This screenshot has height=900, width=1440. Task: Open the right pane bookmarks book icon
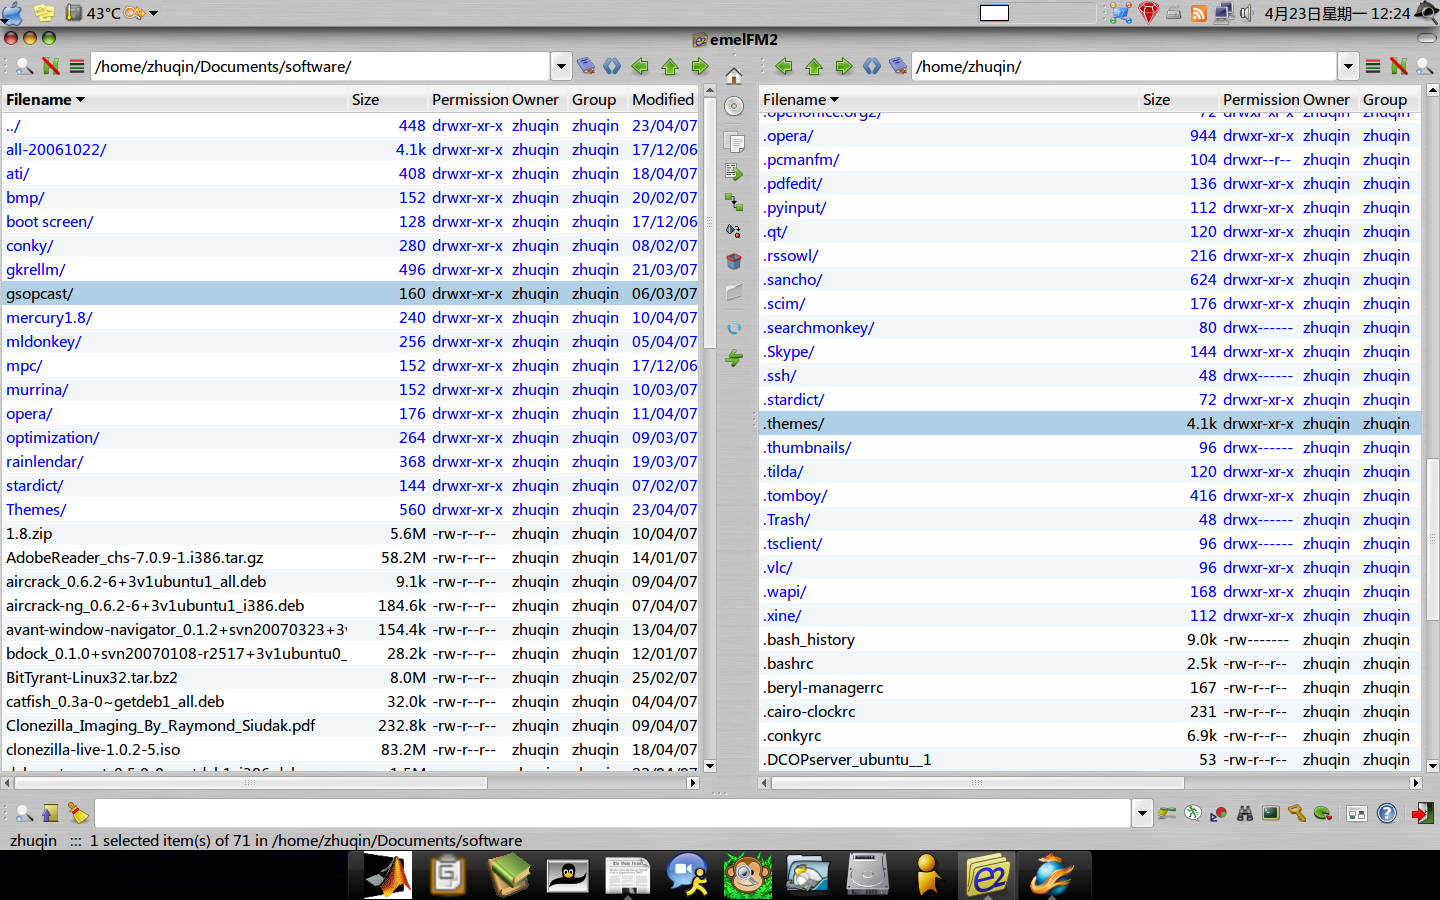pyautogui.click(x=898, y=66)
